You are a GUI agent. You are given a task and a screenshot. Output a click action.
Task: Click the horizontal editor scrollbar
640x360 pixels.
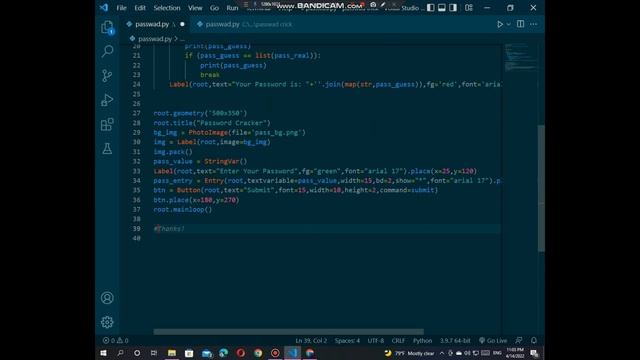click(289, 331)
